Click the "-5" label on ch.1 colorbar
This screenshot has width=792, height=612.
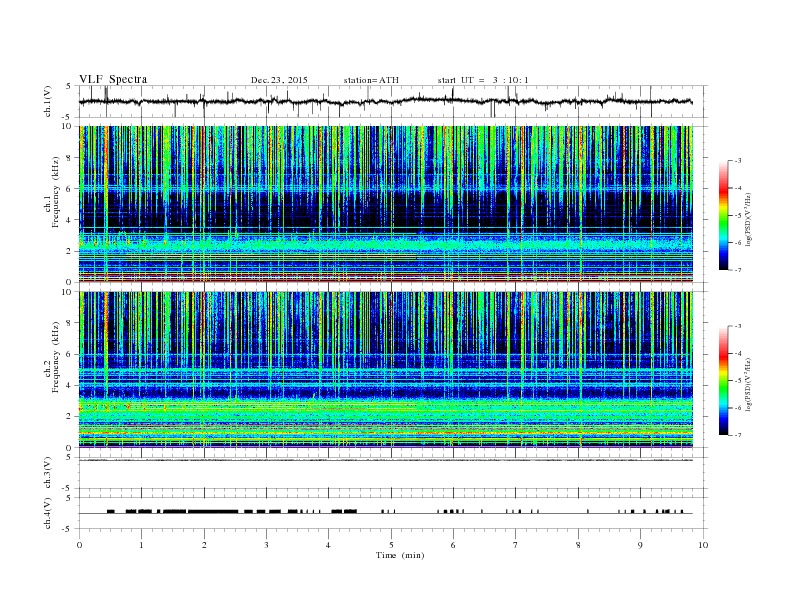click(738, 215)
